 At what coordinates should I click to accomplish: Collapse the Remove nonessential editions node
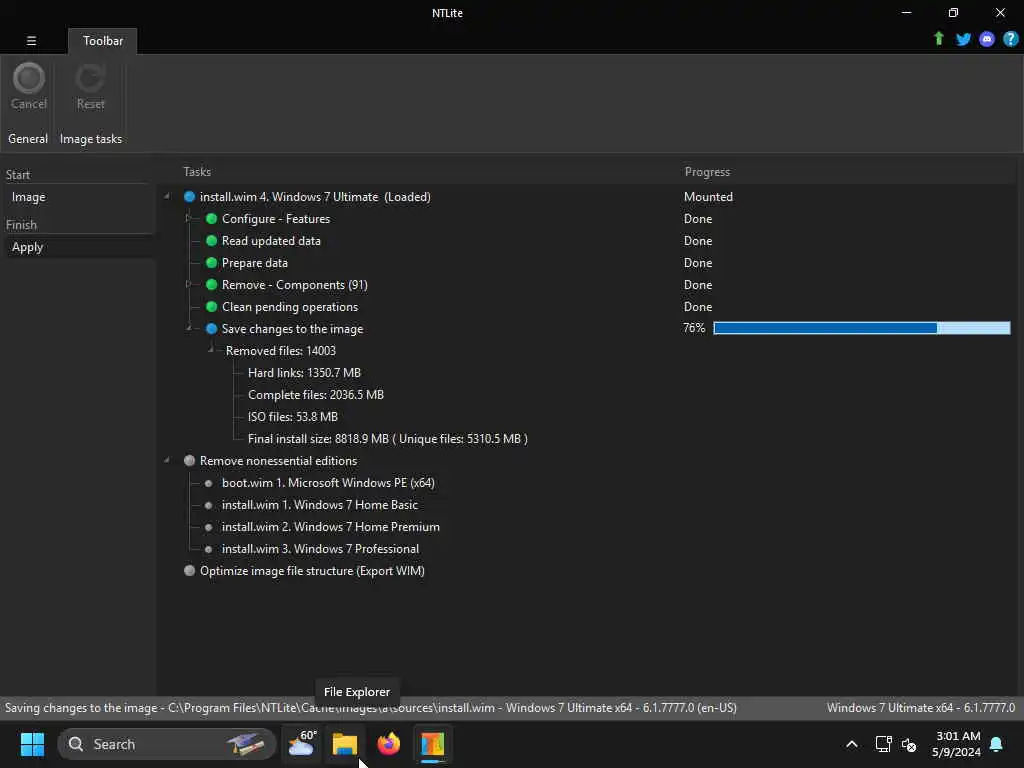(167, 460)
